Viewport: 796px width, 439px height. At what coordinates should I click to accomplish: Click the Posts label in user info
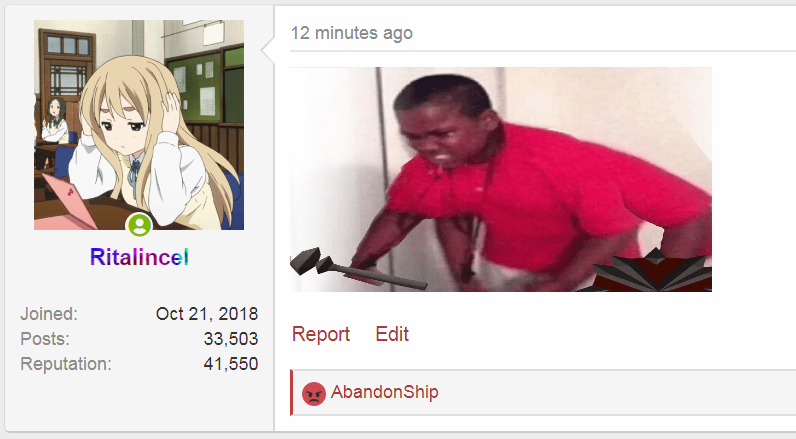(x=45, y=339)
